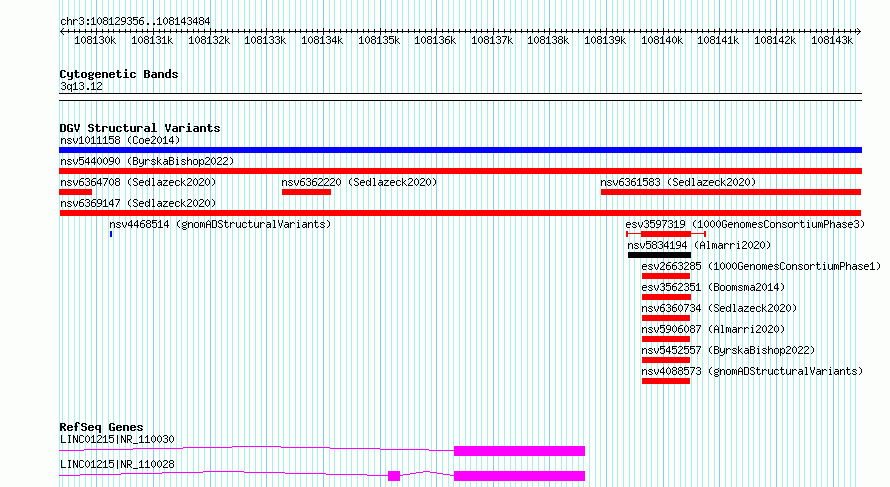Image resolution: width=890 pixels, height=487 pixels.
Task: Click the red bar under esv3562351
Action: pos(666,297)
